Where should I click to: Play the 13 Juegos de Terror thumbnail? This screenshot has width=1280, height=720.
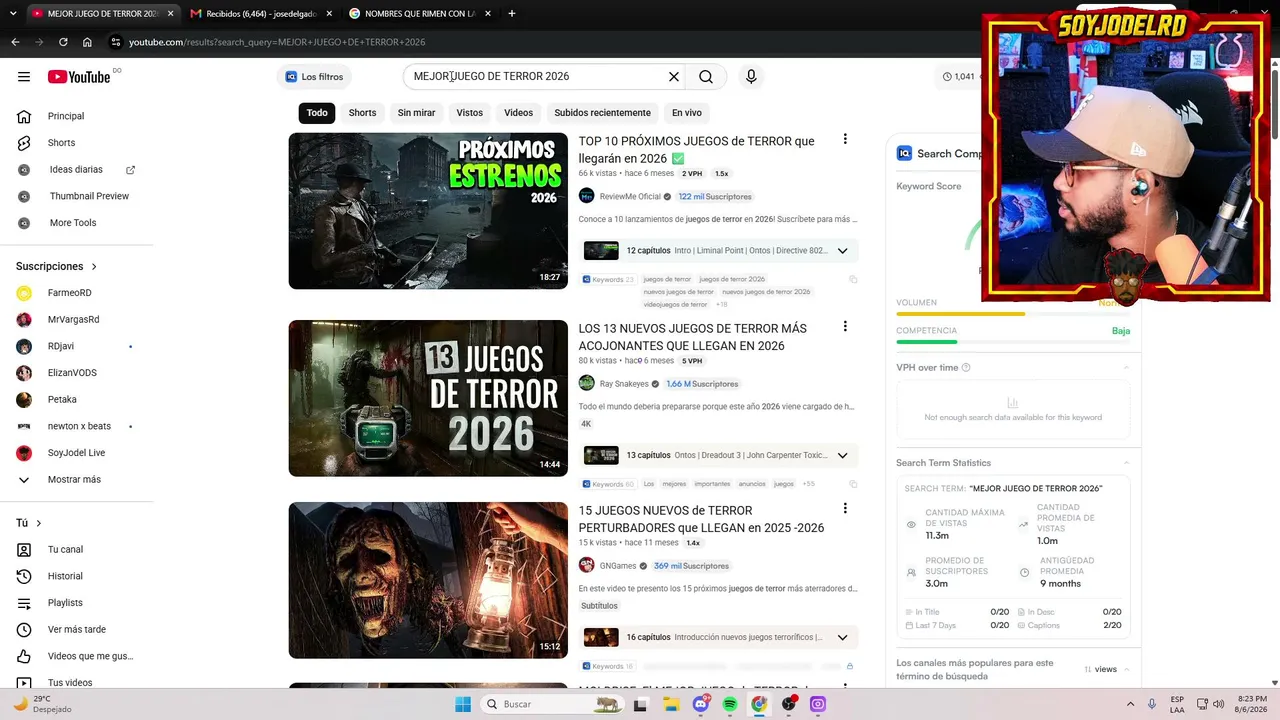click(428, 398)
